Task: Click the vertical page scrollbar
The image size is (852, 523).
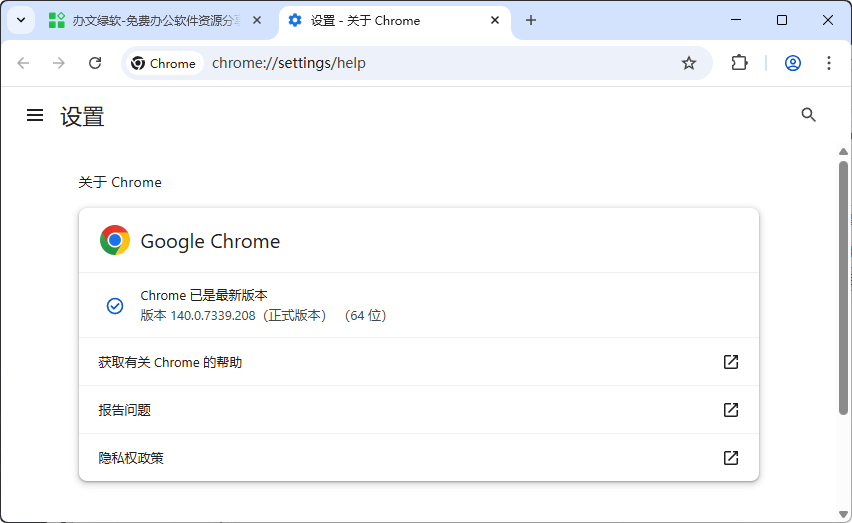Action: [843, 290]
